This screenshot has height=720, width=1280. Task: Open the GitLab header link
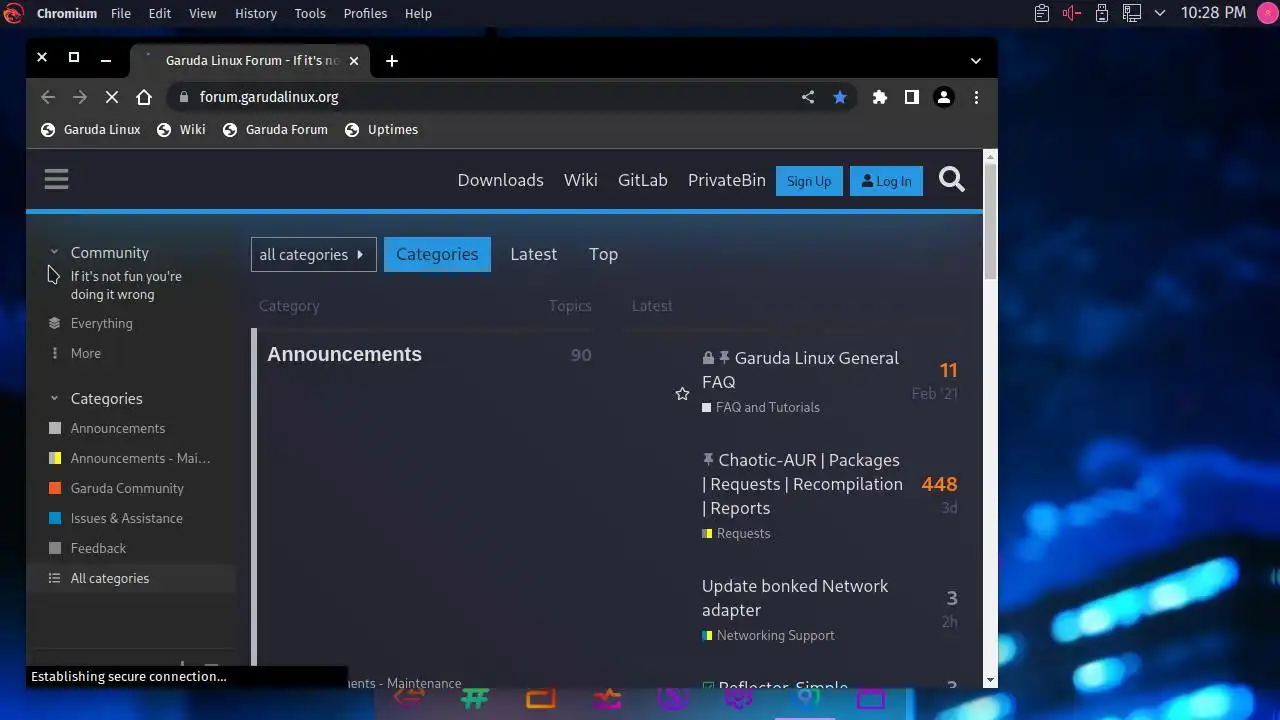pyautogui.click(x=642, y=180)
